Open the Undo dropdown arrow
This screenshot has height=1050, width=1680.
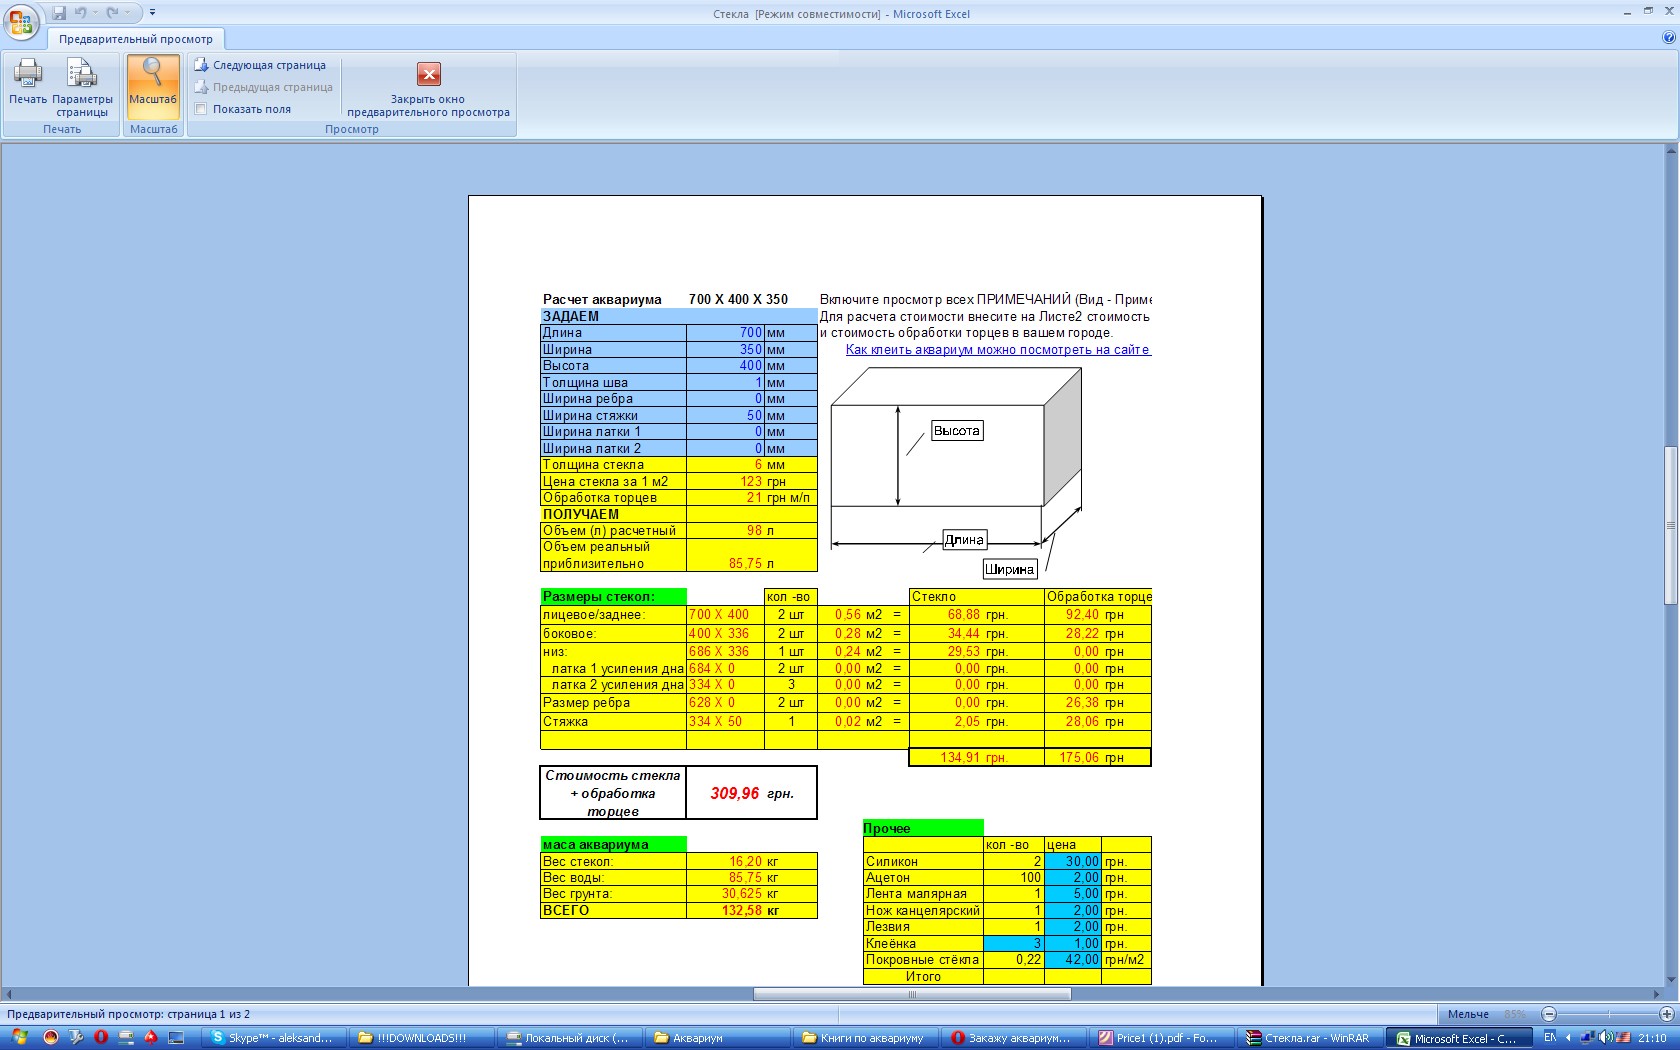point(96,13)
